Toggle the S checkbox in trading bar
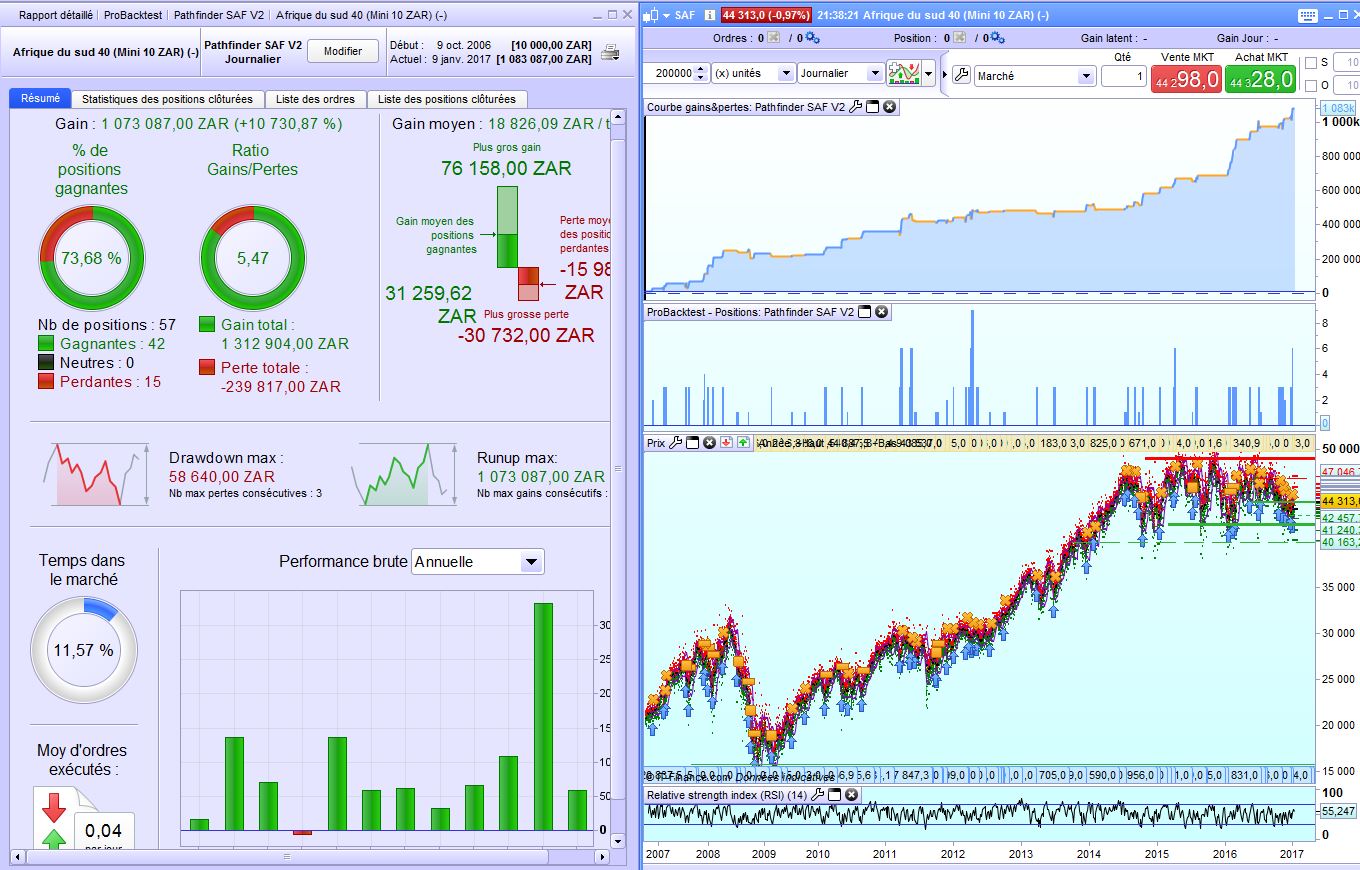Image resolution: width=1360 pixels, height=870 pixels. coord(1311,63)
